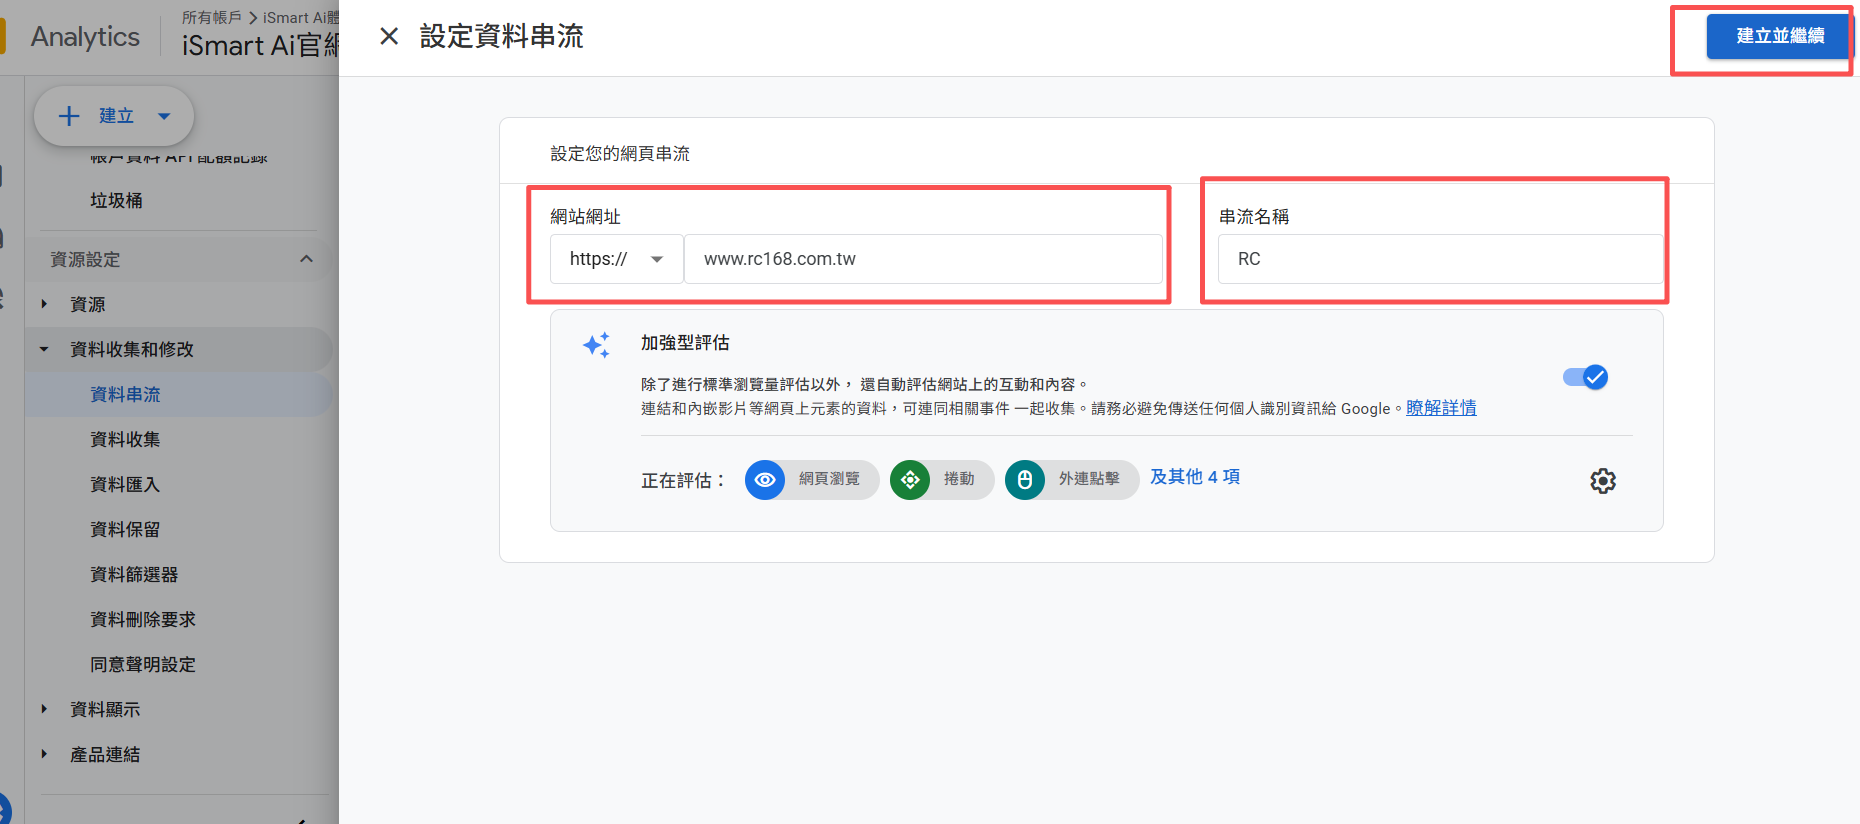Click the enhanced measurement sparkle icon
Image resolution: width=1860 pixels, height=824 pixels.
(x=597, y=345)
